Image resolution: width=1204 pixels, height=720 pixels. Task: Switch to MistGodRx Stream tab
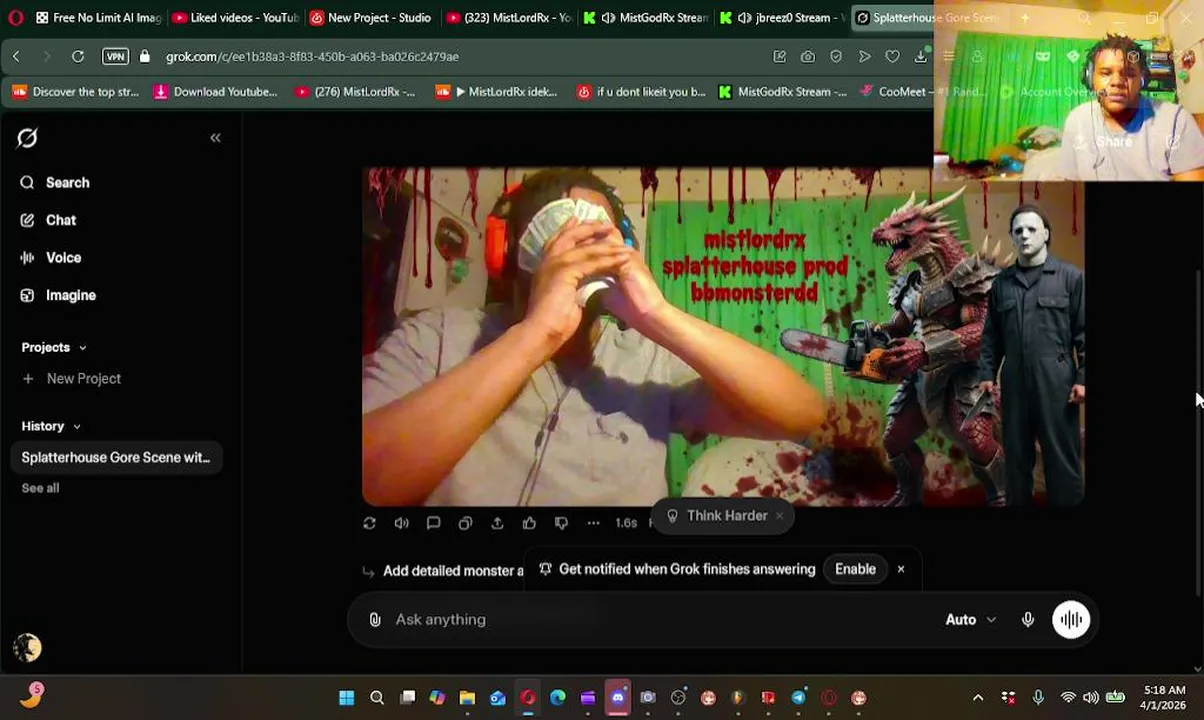click(x=645, y=18)
